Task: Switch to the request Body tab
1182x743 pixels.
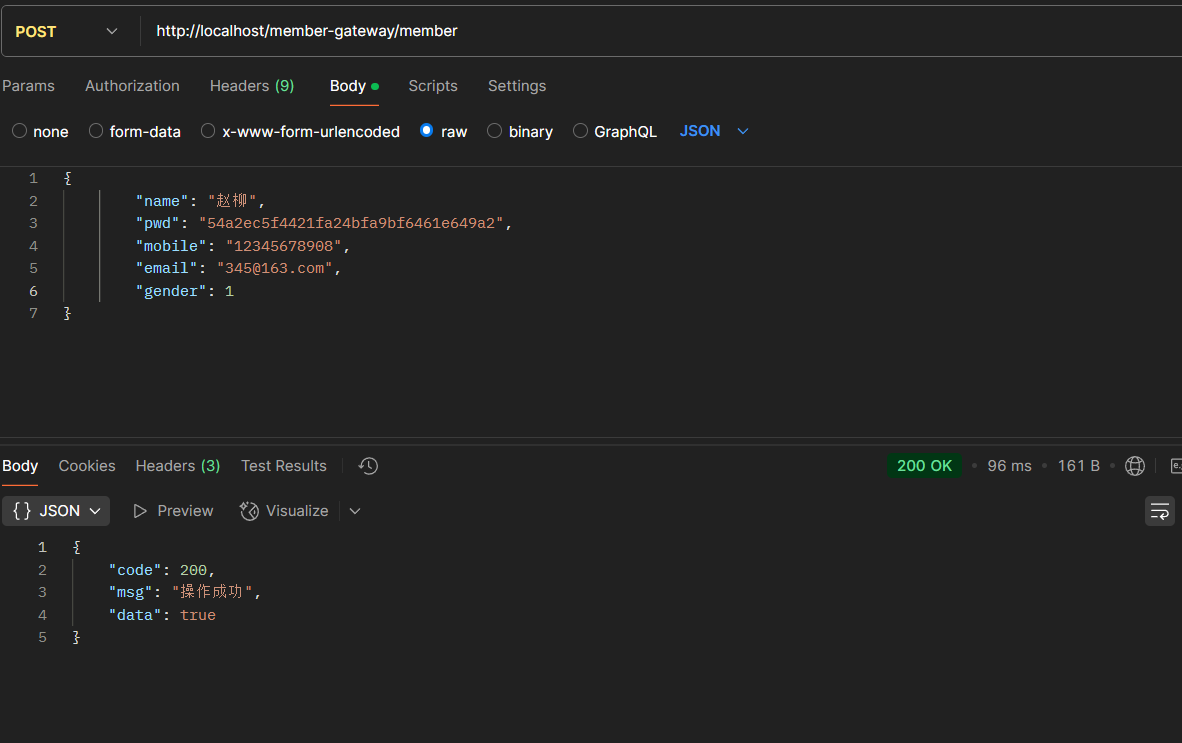Action: (354, 86)
